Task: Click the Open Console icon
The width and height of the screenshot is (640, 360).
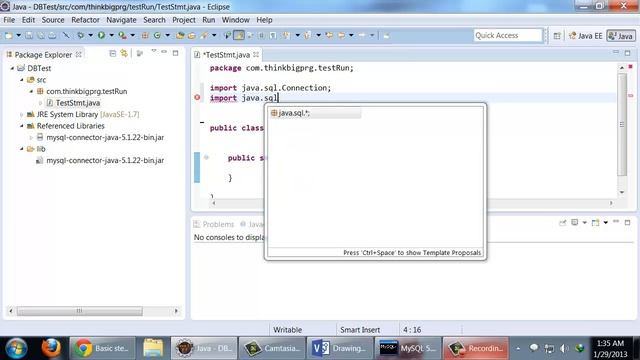Action: click(596, 222)
